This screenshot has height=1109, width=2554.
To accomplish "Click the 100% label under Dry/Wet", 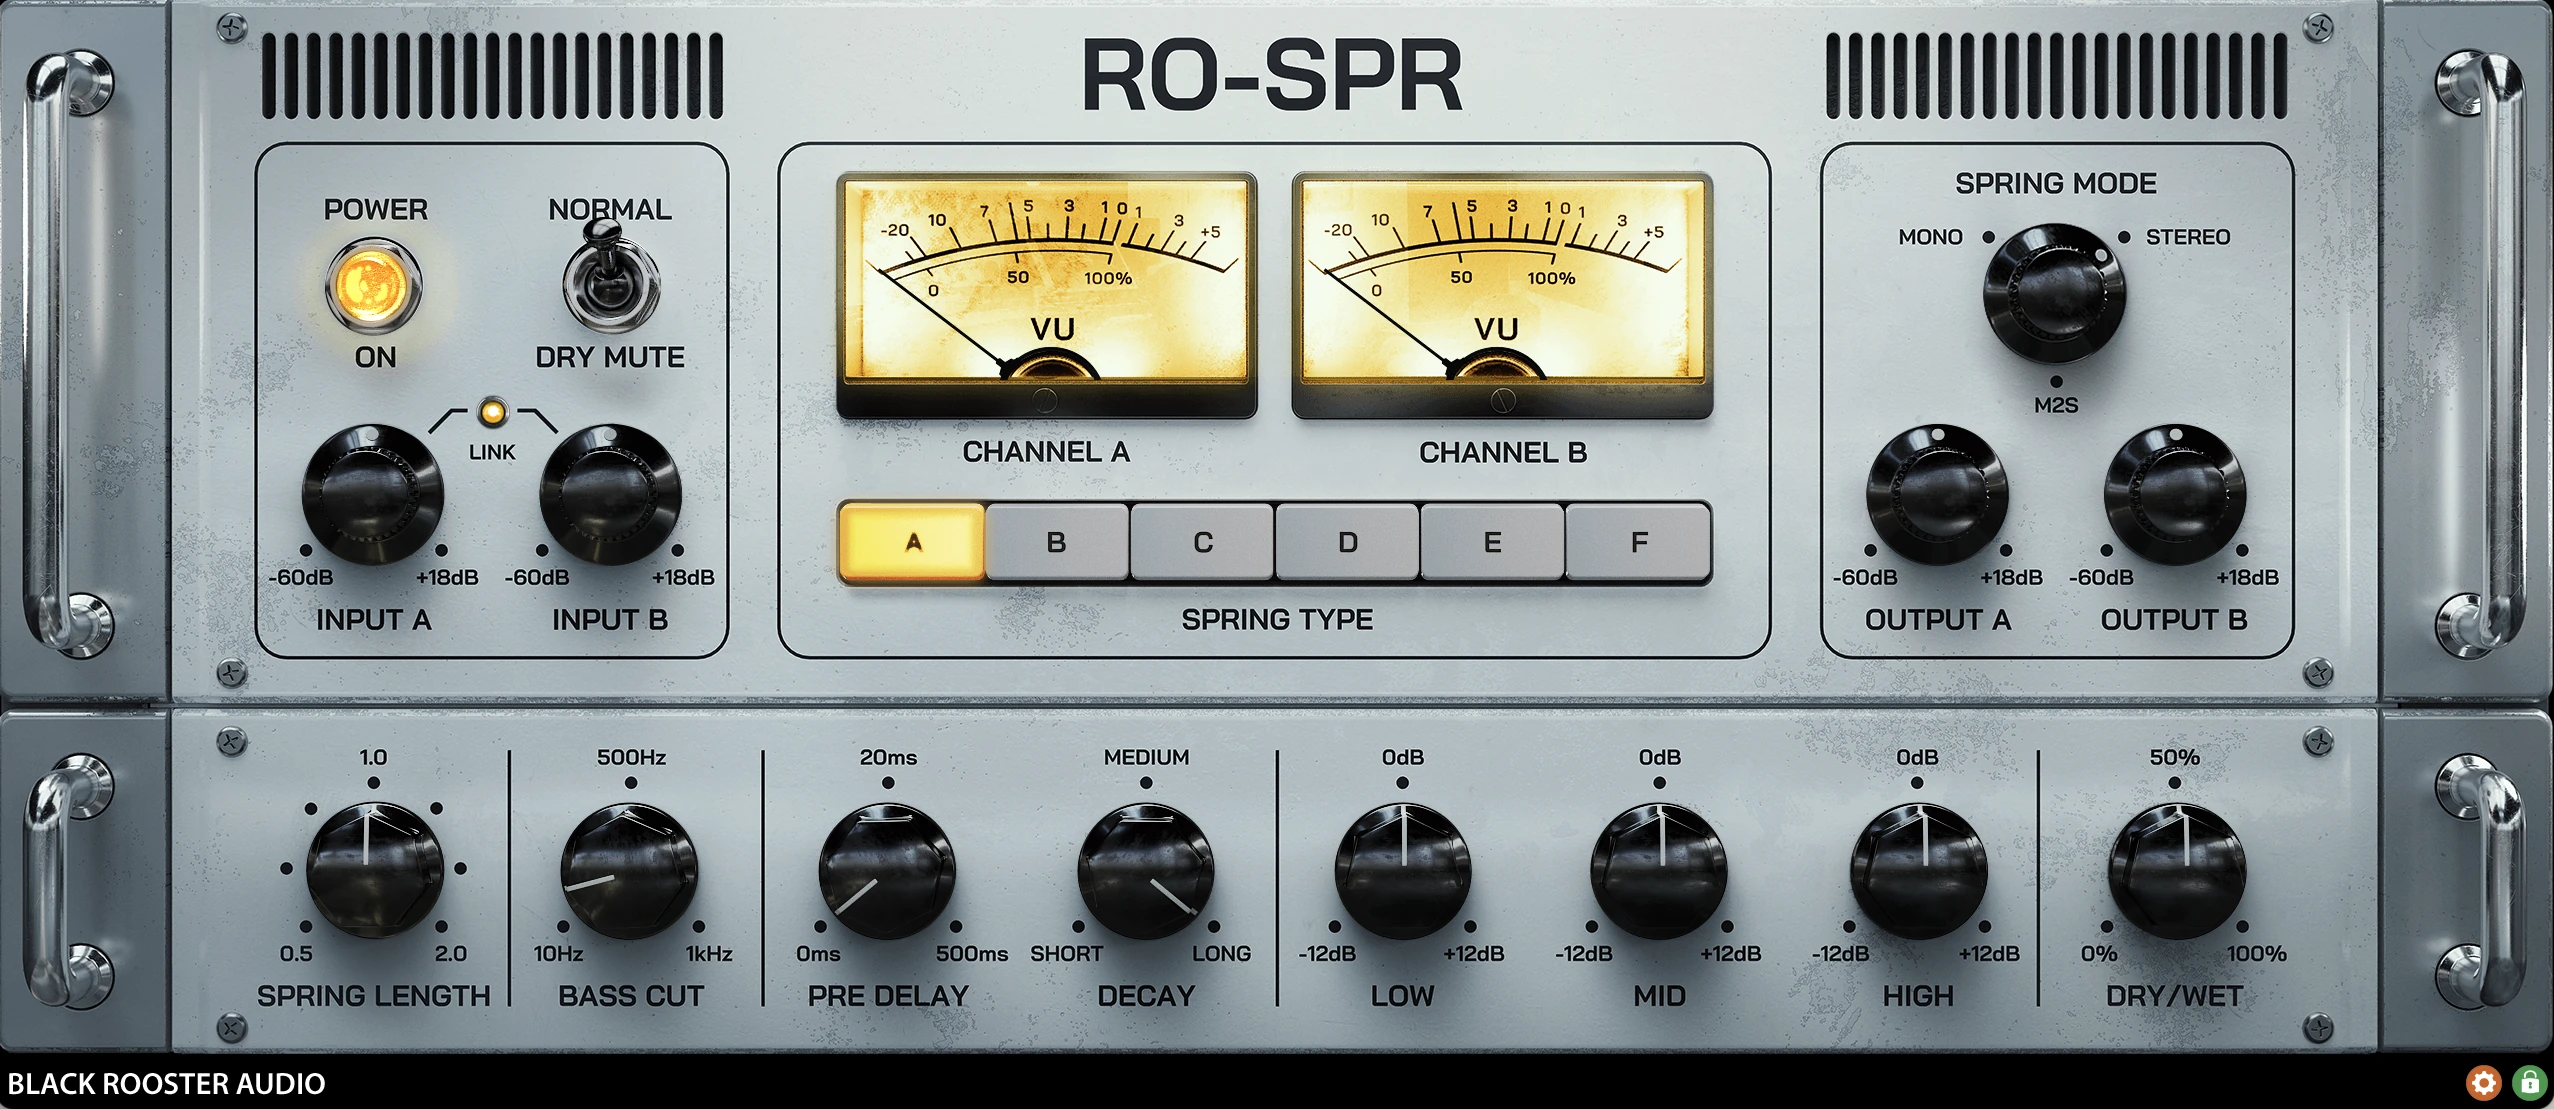I will coord(2256,953).
